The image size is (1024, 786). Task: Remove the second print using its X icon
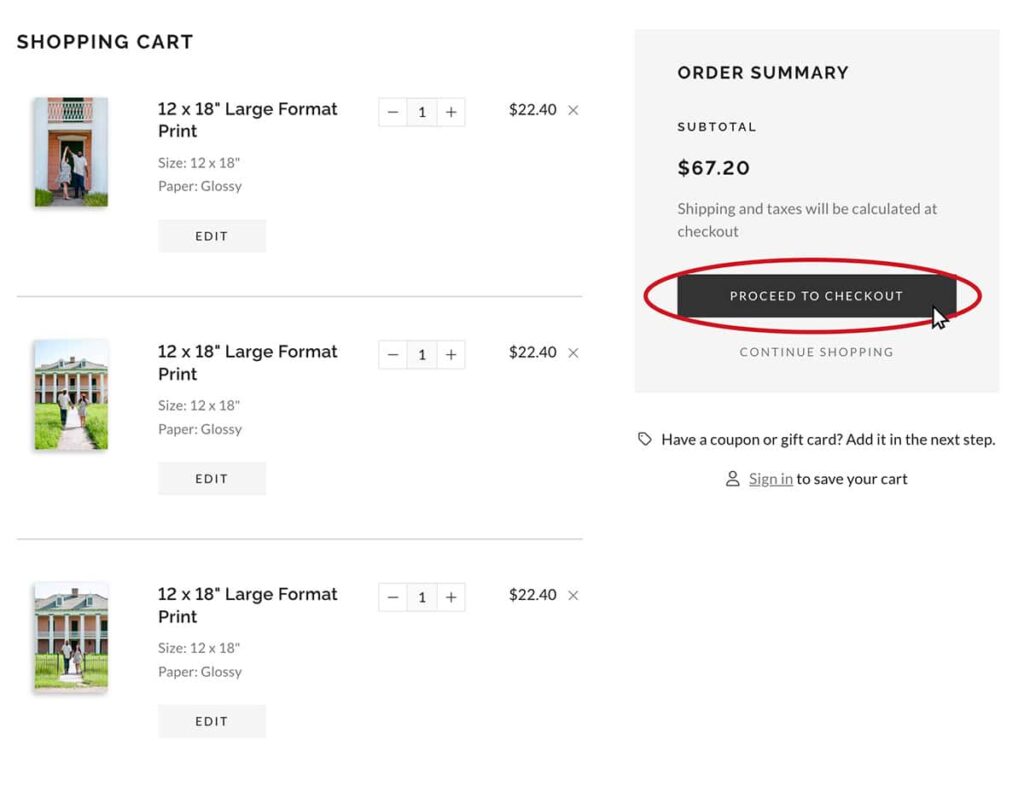click(x=573, y=353)
